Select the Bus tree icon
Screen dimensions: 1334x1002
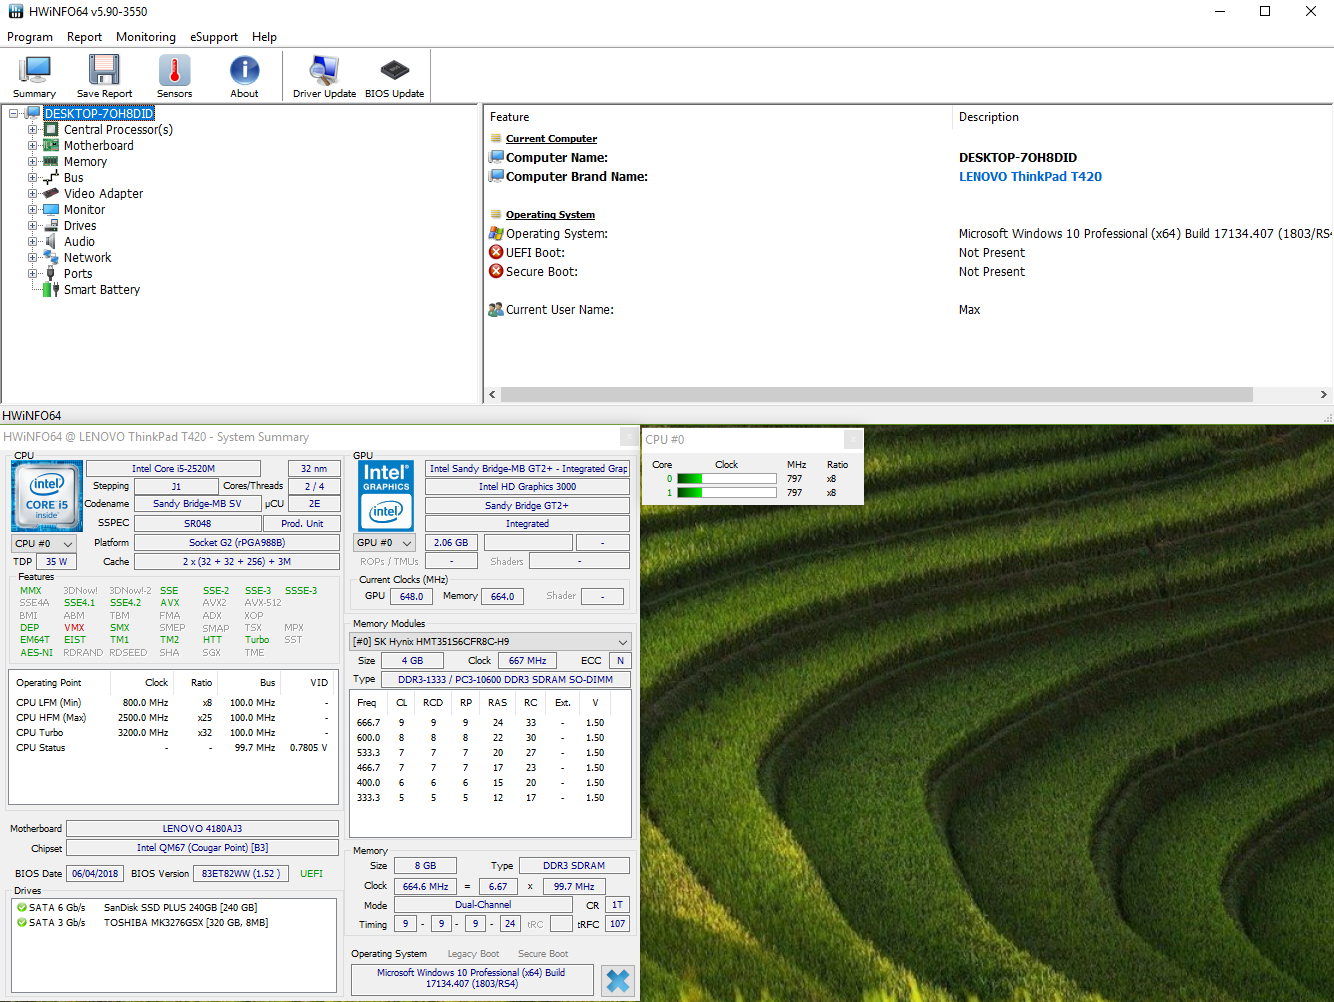[x=51, y=178]
